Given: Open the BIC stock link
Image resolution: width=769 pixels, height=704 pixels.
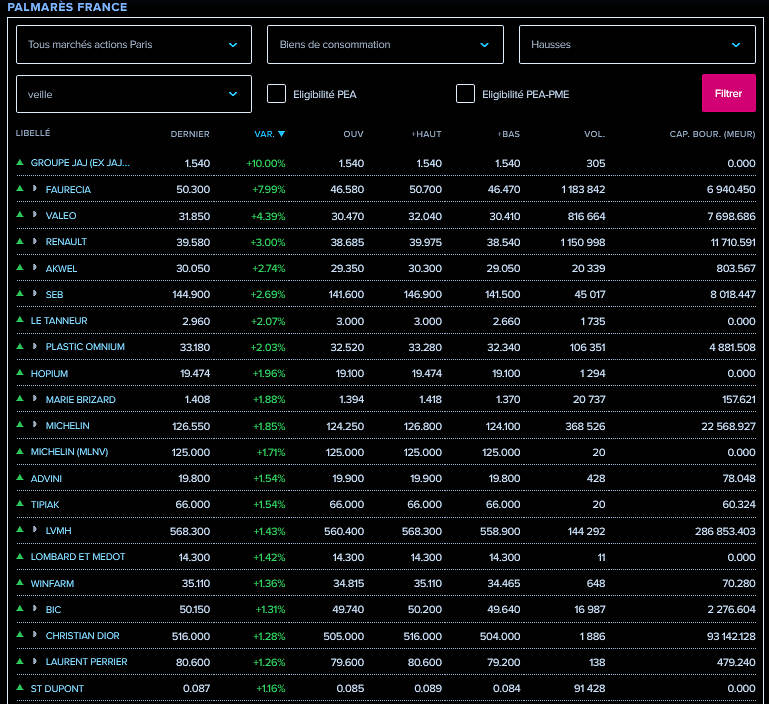Looking at the screenshot, I should click(53, 609).
